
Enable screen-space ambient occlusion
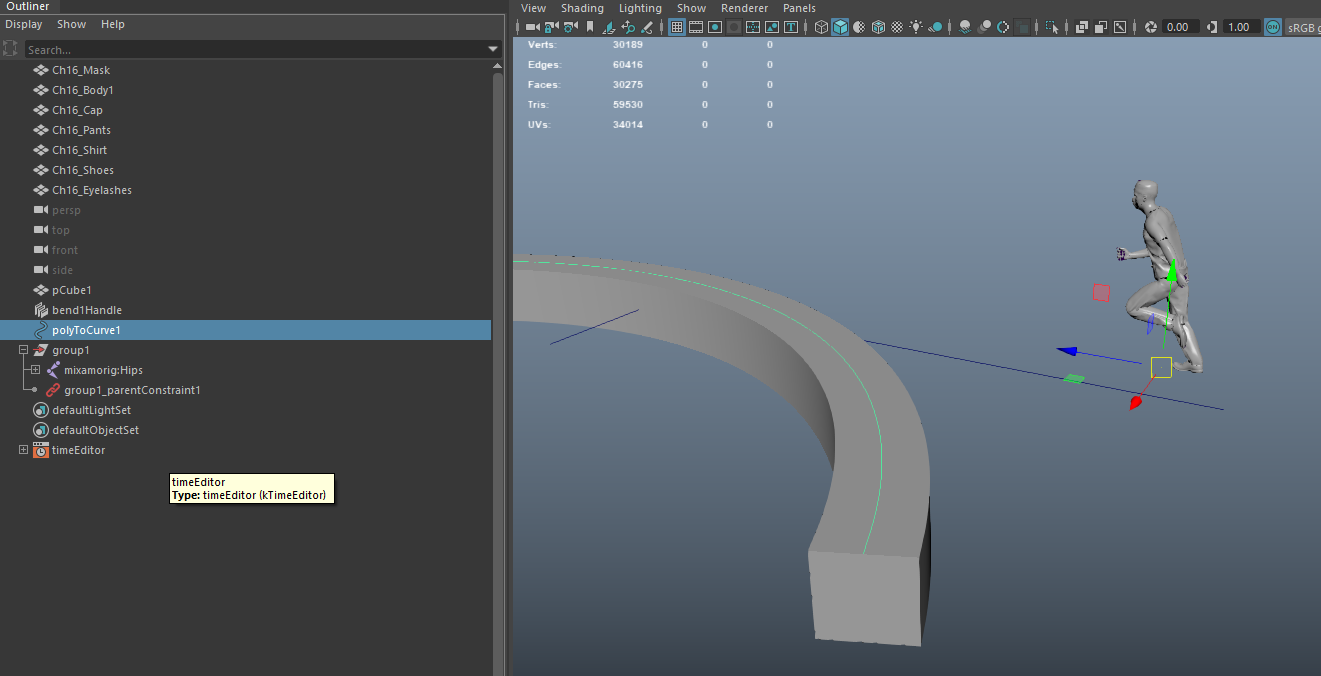pyautogui.click(x=964, y=27)
